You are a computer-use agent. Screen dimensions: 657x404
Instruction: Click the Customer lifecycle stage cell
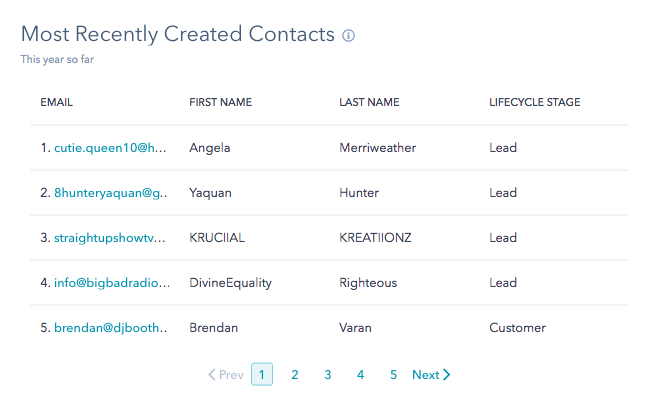point(517,328)
